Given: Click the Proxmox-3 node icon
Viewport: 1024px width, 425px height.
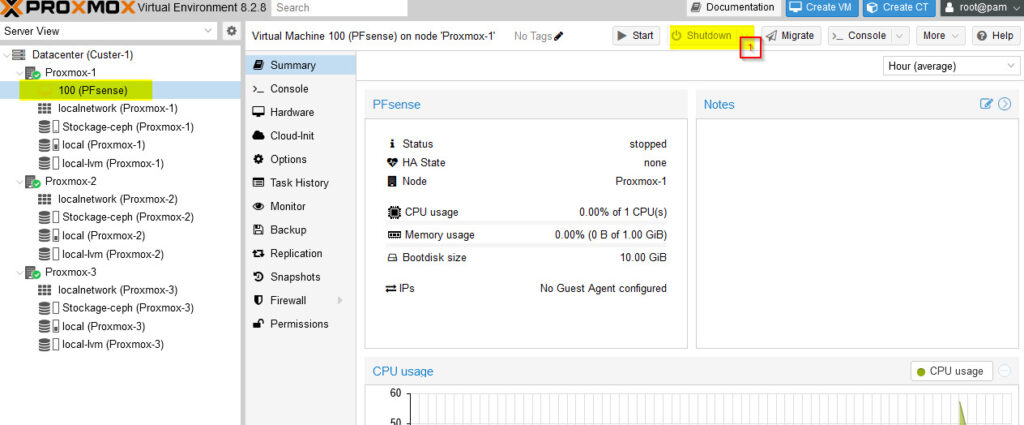Looking at the screenshot, I should click(x=33, y=272).
